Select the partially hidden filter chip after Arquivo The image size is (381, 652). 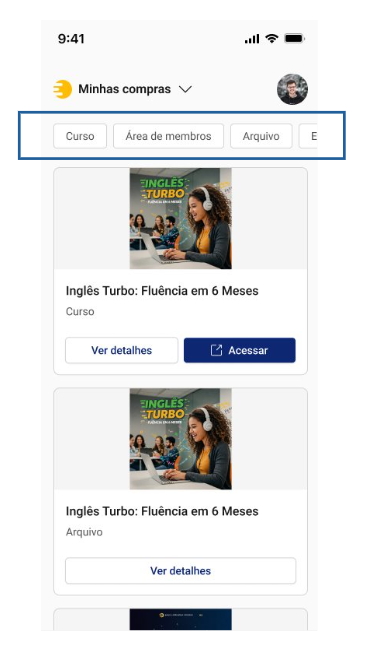pos(308,136)
